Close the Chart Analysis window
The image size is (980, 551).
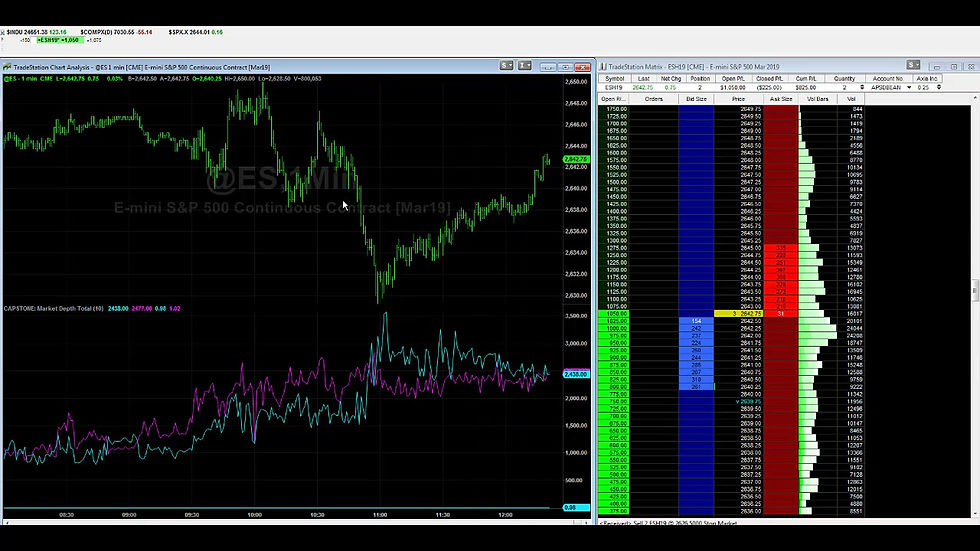coord(582,67)
